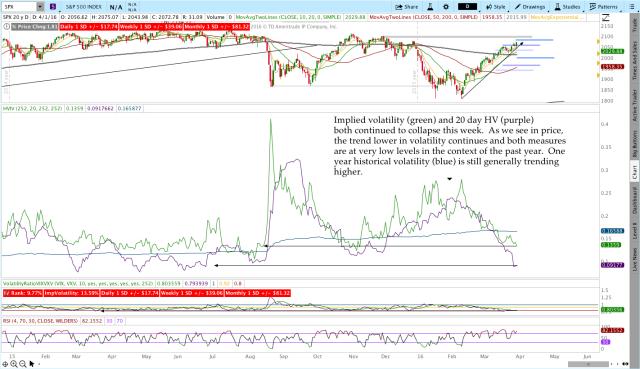The width and height of the screenshot is (640, 369).
Task: Click the HVIV value 0.1359
Action: [x=75, y=109]
